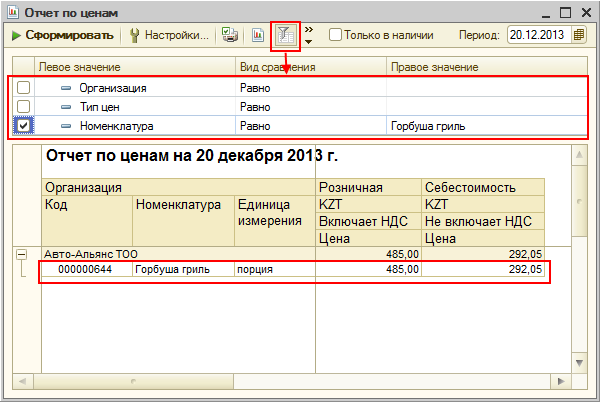This screenshot has width=600, height=402.
Task: Check the Тип цен filter checkbox
Action: [24, 107]
